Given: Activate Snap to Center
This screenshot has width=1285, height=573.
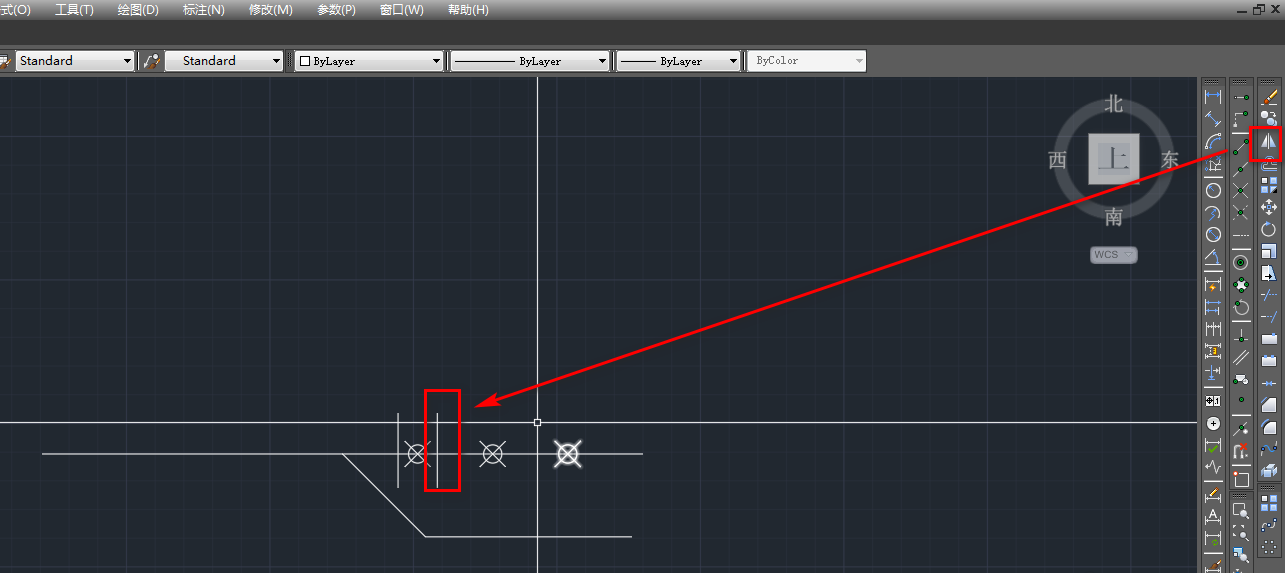Looking at the screenshot, I should click(1241, 261).
